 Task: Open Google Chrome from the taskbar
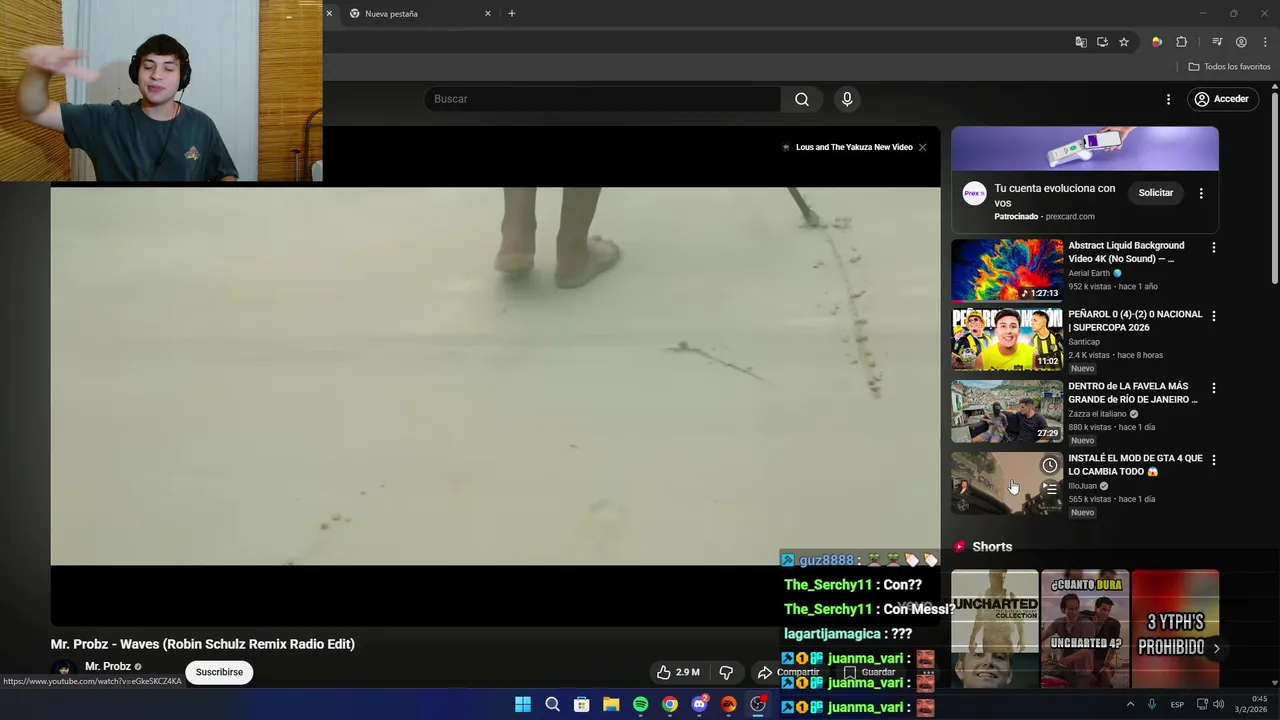pos(670,705)
